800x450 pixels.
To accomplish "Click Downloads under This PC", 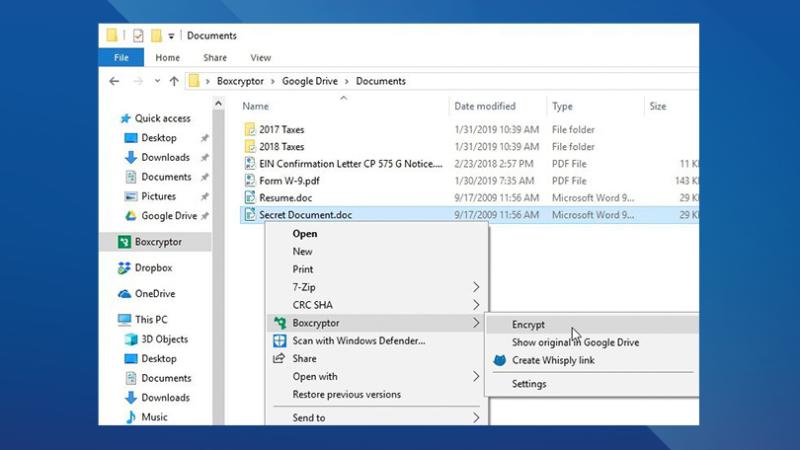I will click(165, 397).
